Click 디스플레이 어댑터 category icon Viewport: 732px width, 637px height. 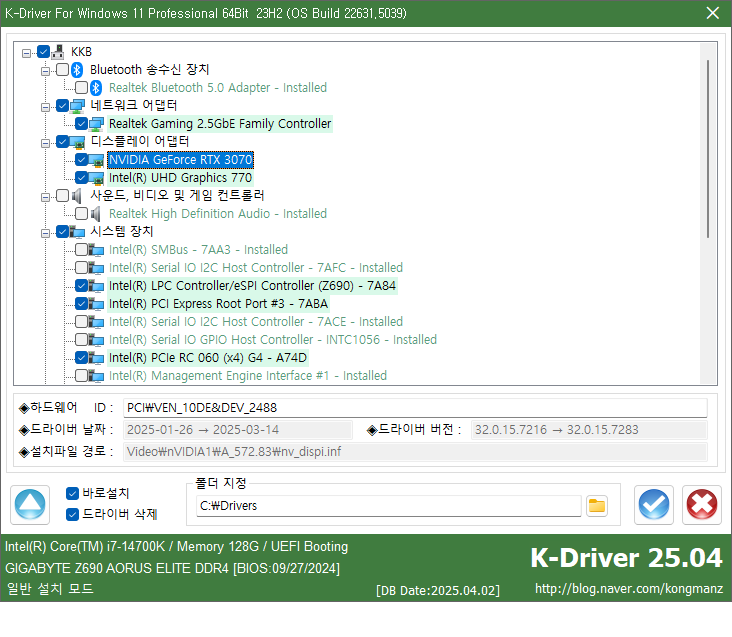click(x=77, y=142)
